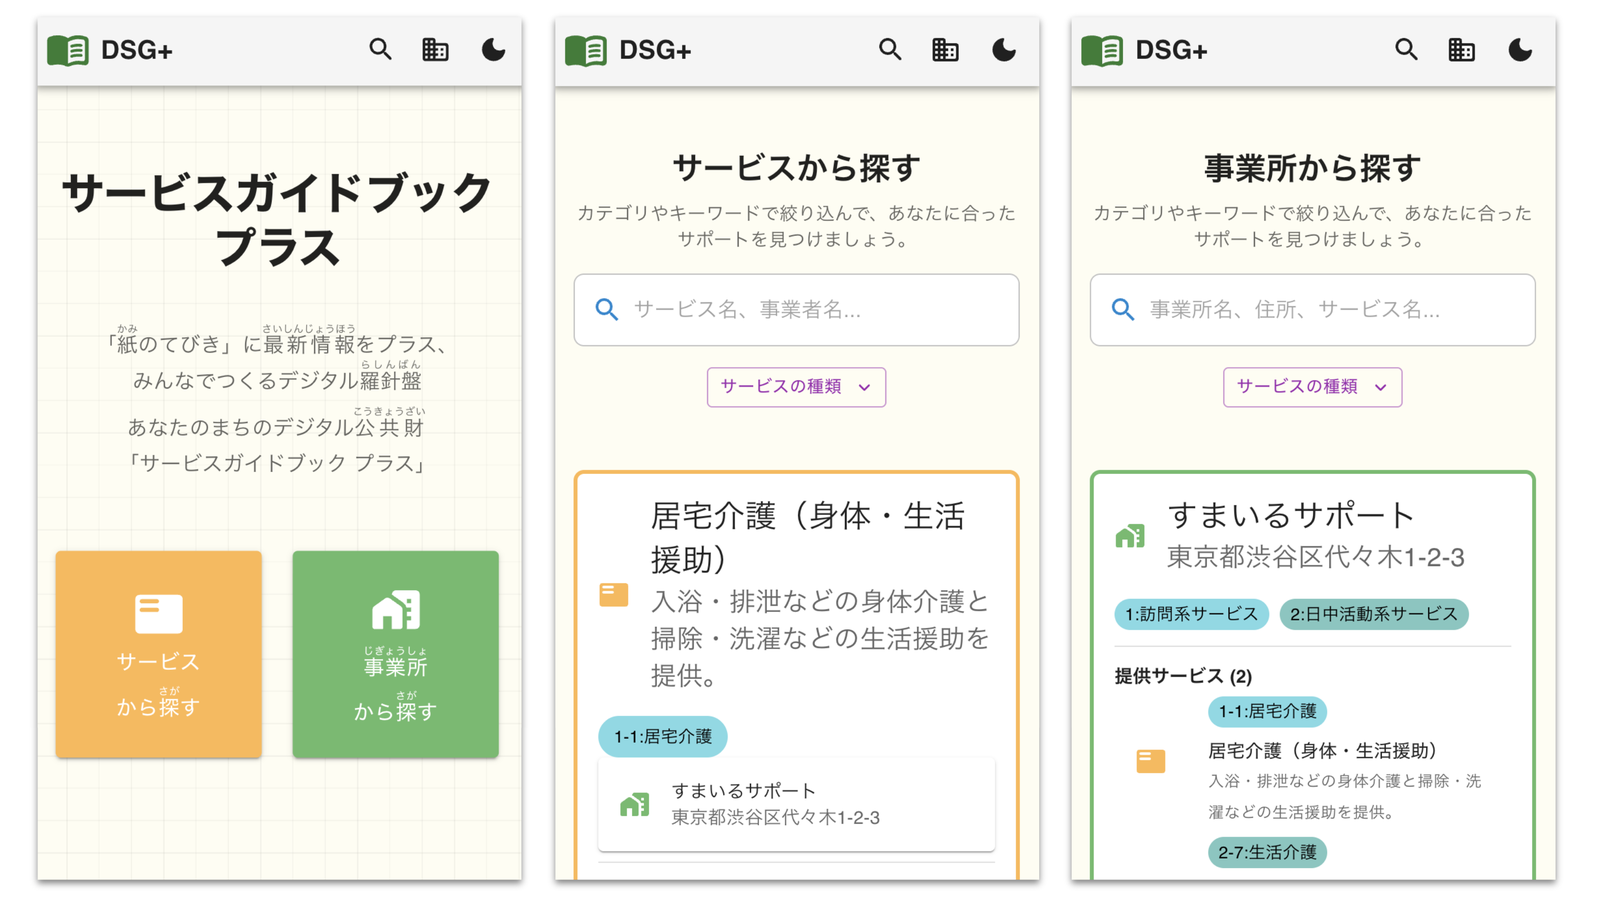Toggle dark mode on the facility search screen

[x=1520, y=49]
